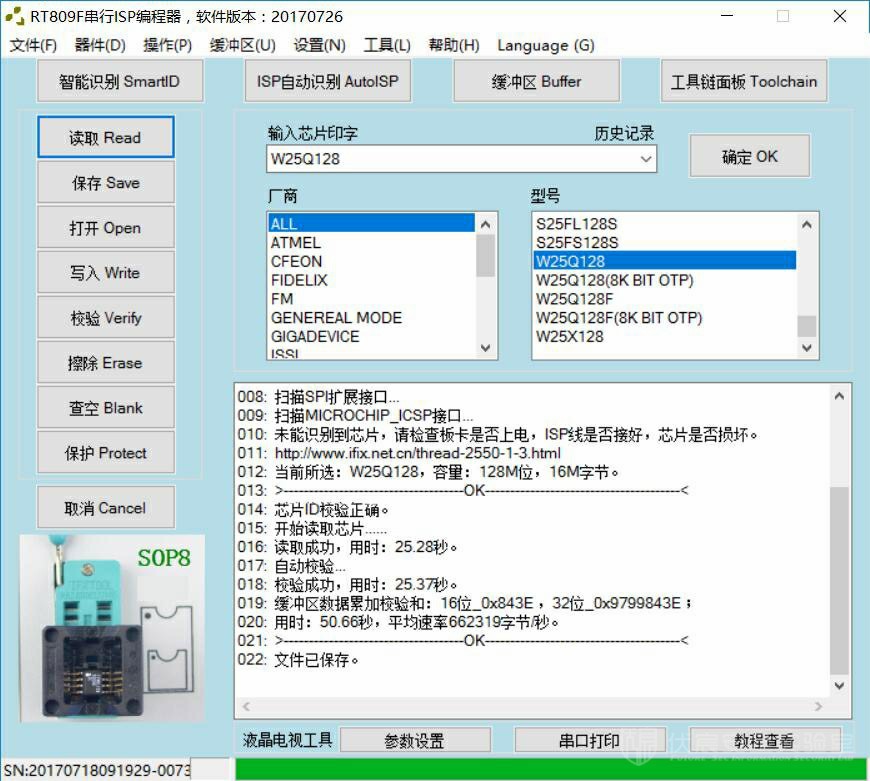870x781 pixels.
Task: Click log horizontal scroll left arrow
Action: [x=246, y=706]
